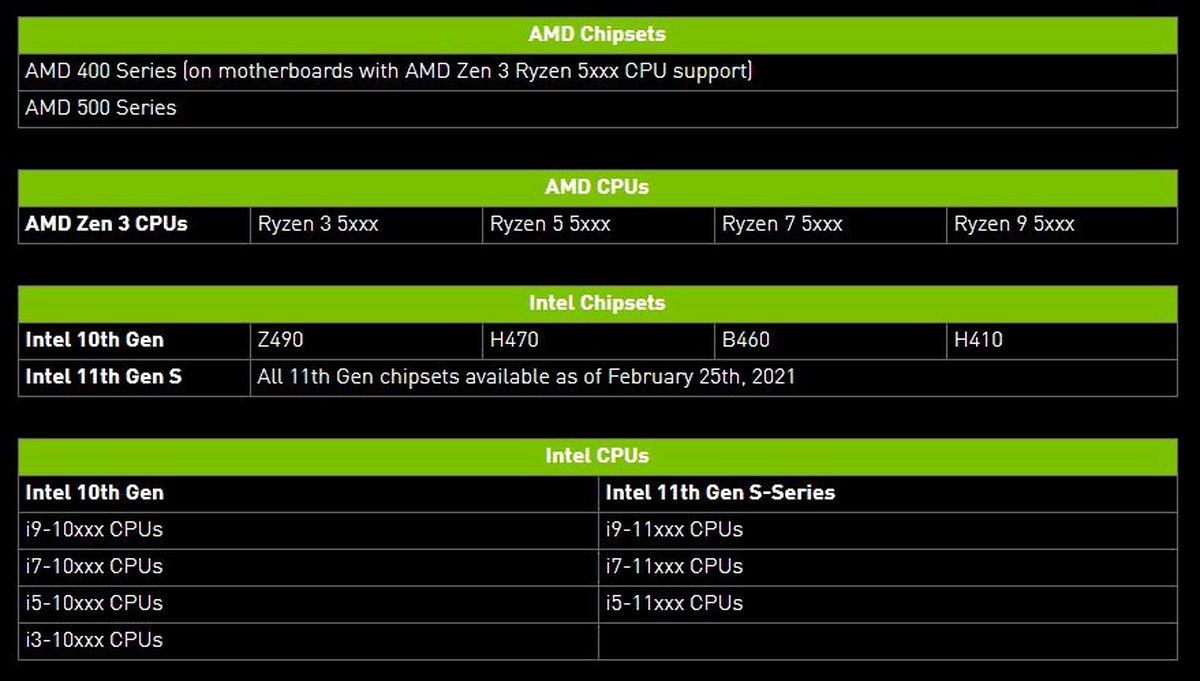Click the Intel 11th Gen S label
1200x681 pixels.
pos(104,377)
